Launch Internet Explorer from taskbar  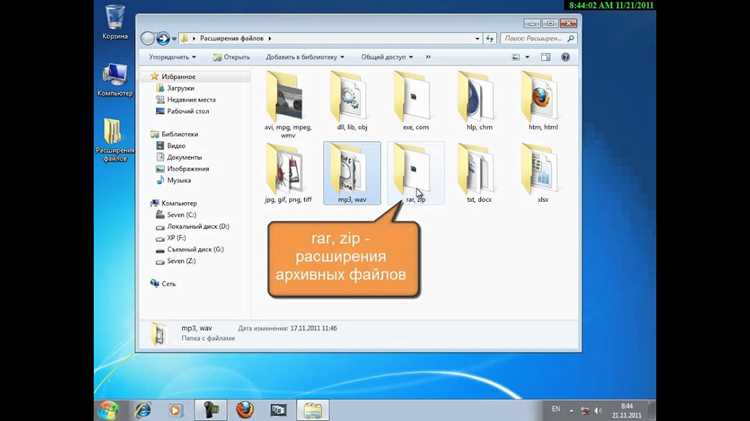click(143, 410)
